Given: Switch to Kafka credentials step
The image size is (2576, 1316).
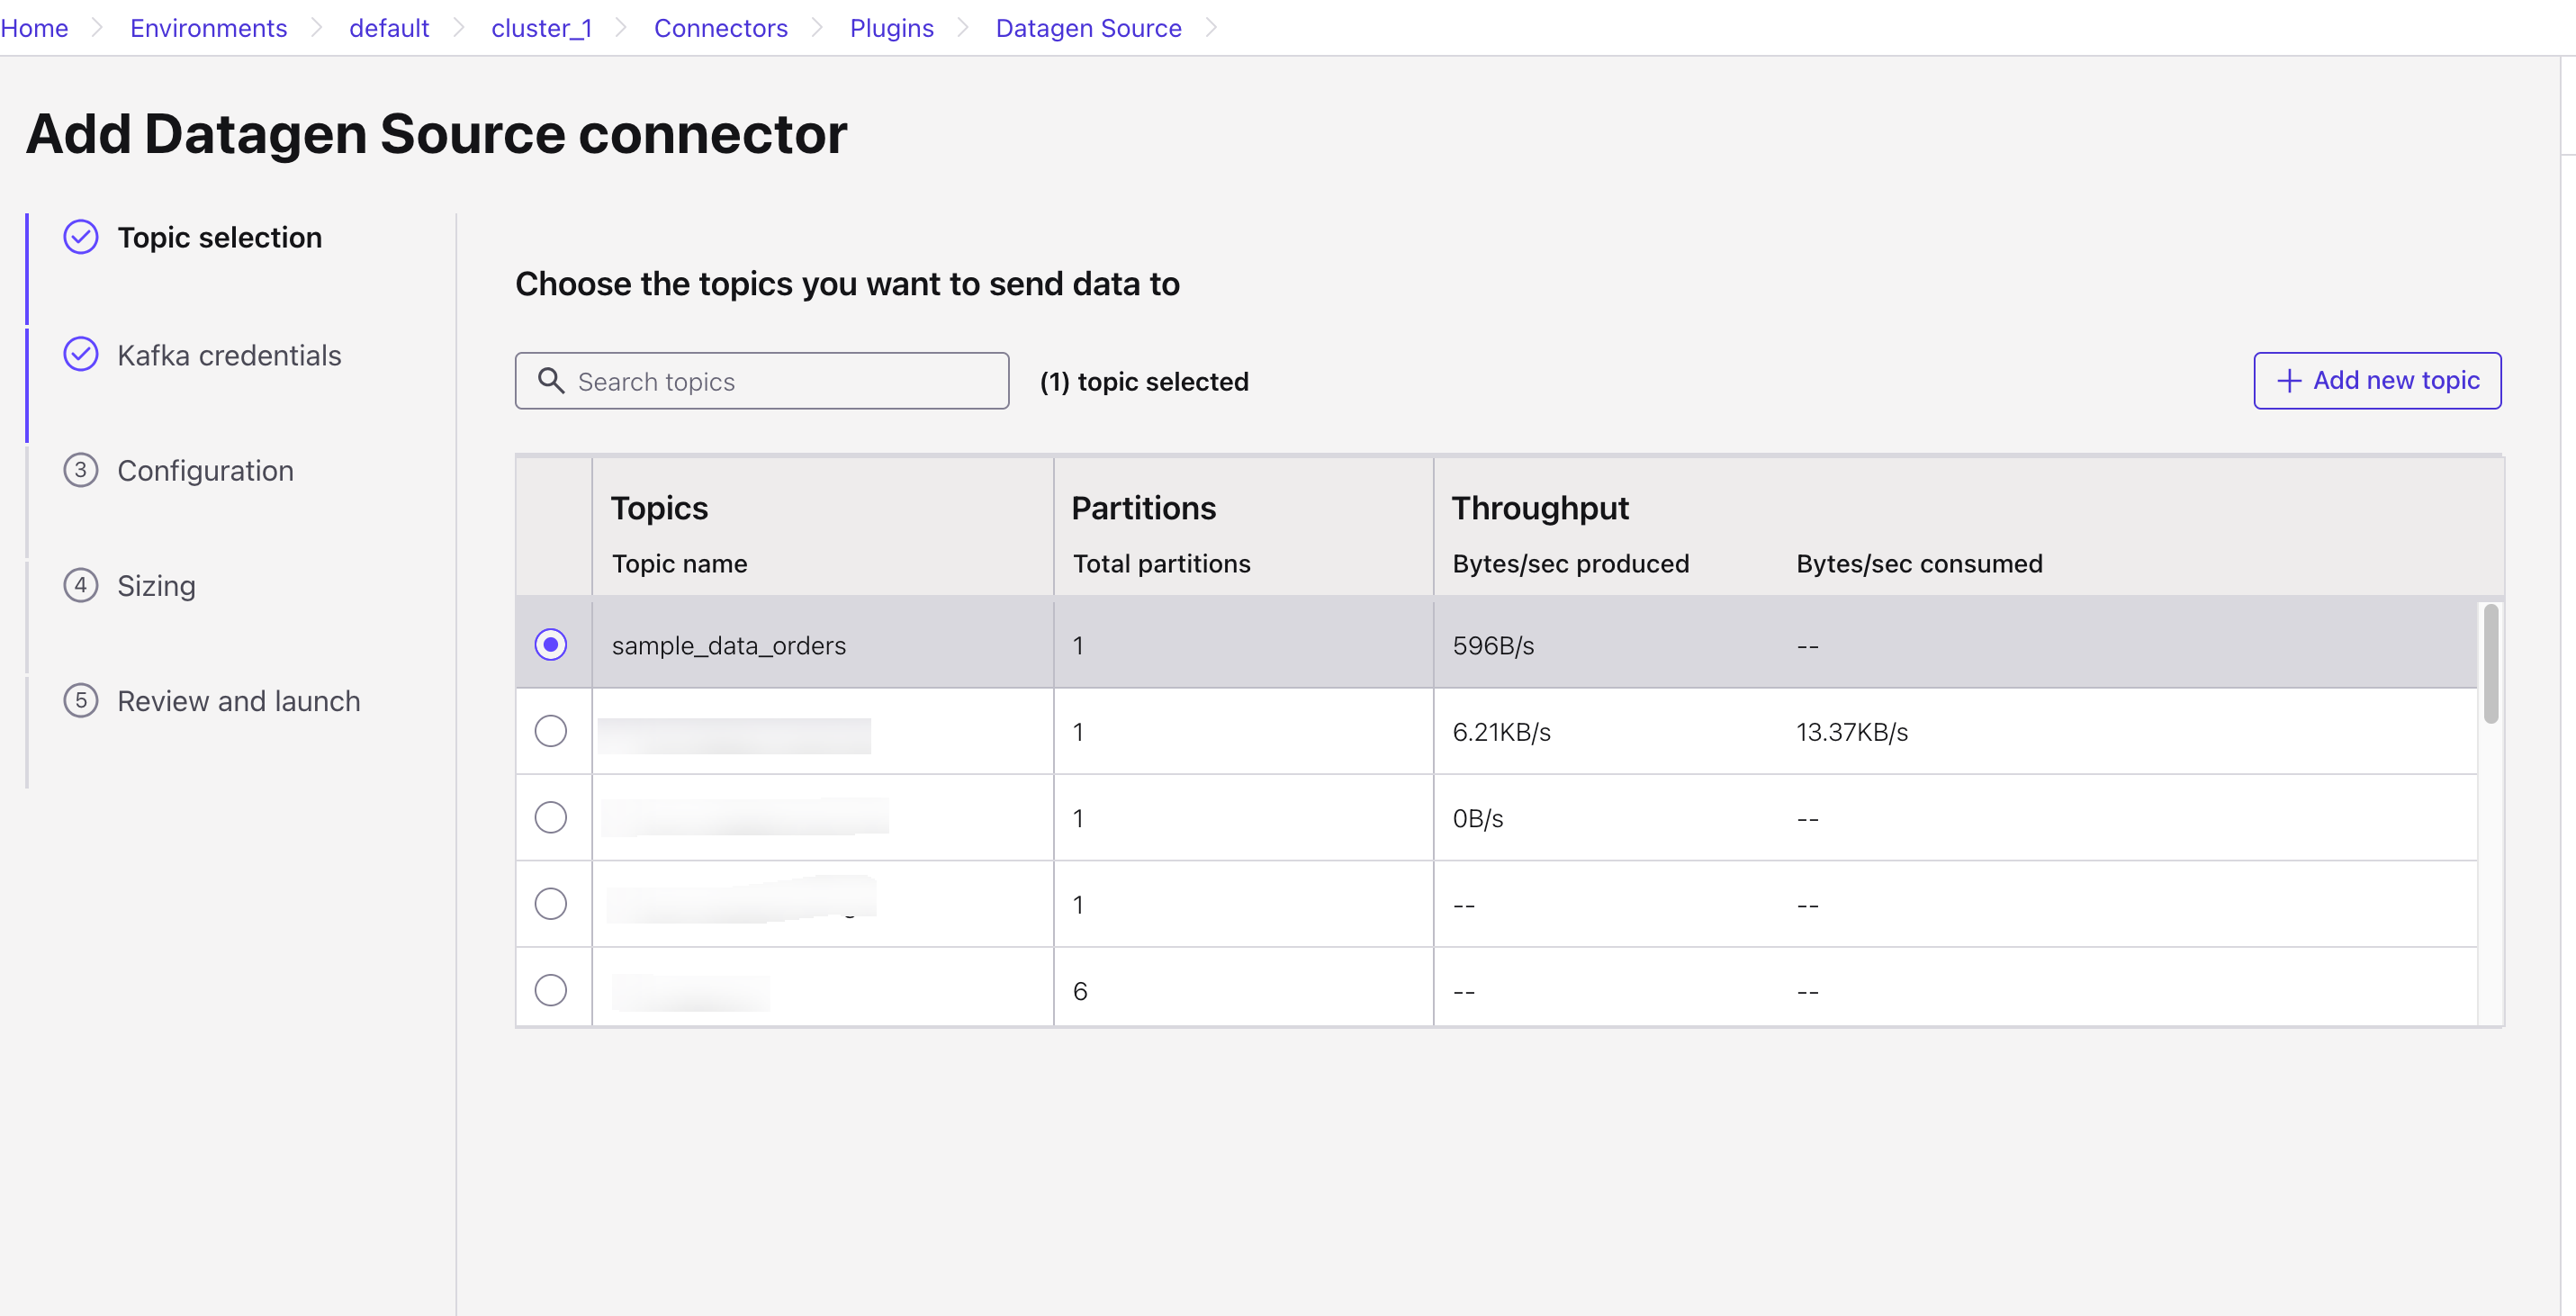Looking at the screenshot, I should pyautogui.click(x=229, y=355).
